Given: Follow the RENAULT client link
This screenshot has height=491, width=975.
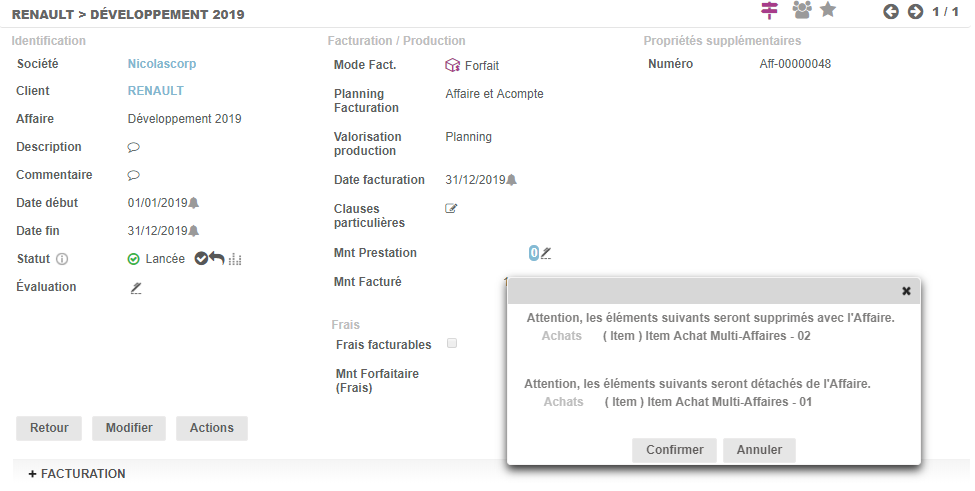Looking at the screenshot, I should tap(155, 91).
